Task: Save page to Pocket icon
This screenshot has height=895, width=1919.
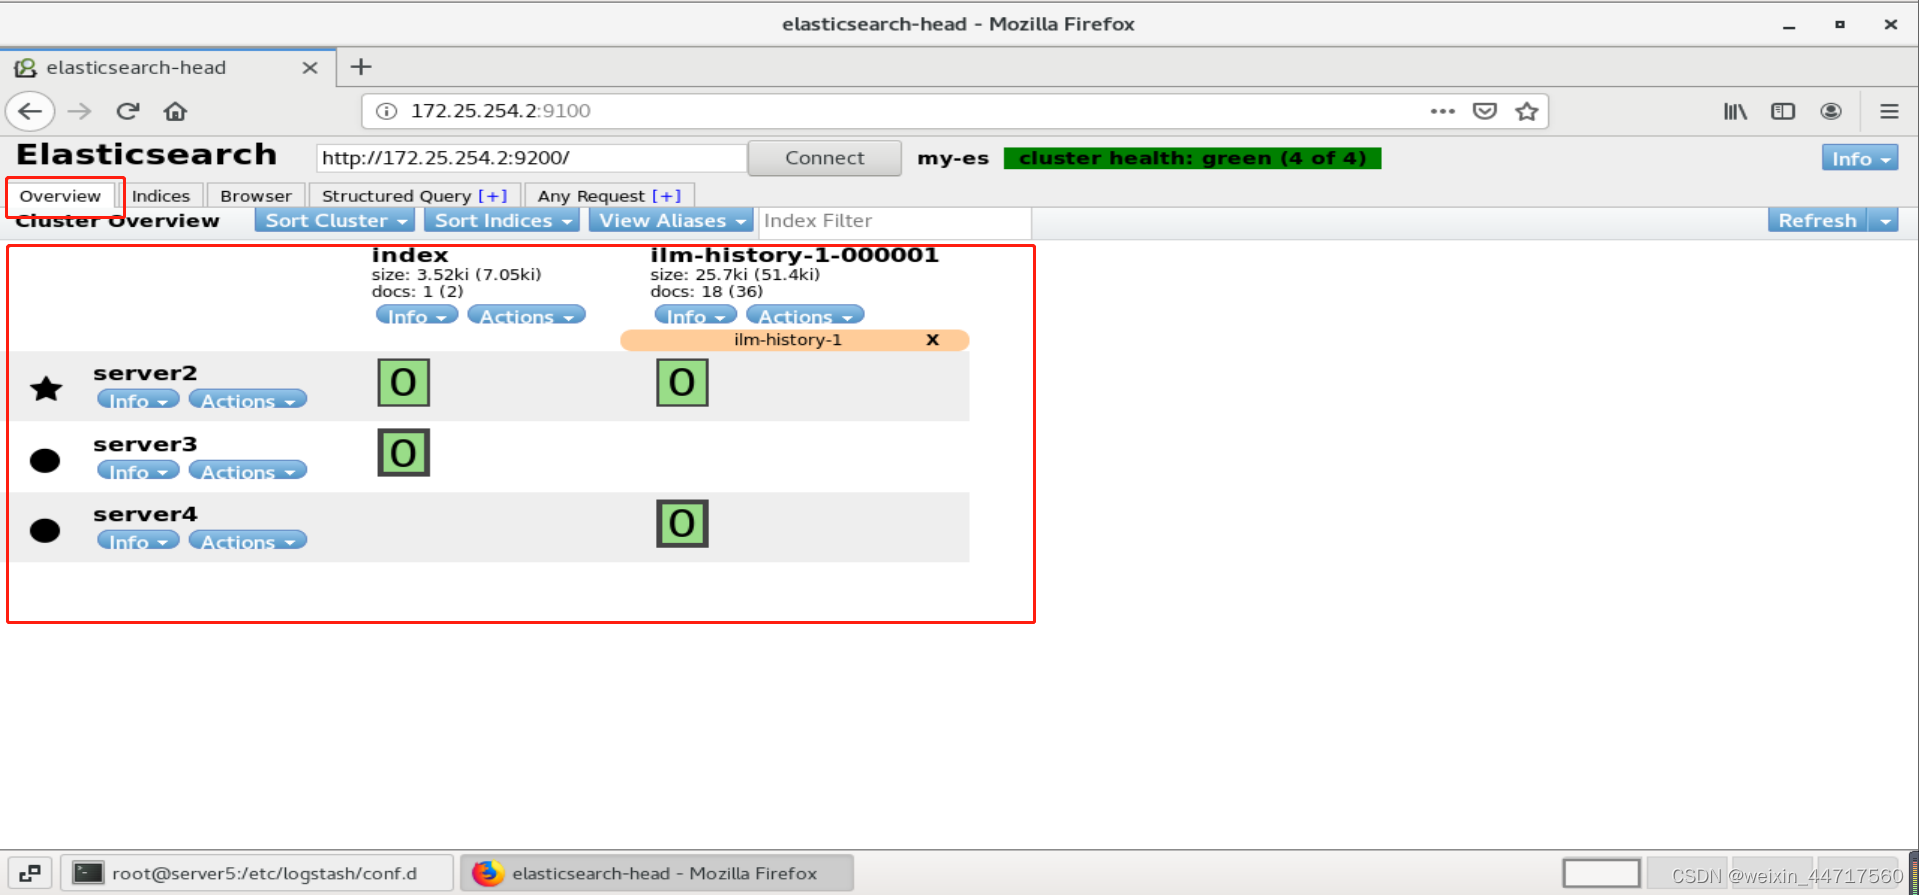Action: point(1485,111)
